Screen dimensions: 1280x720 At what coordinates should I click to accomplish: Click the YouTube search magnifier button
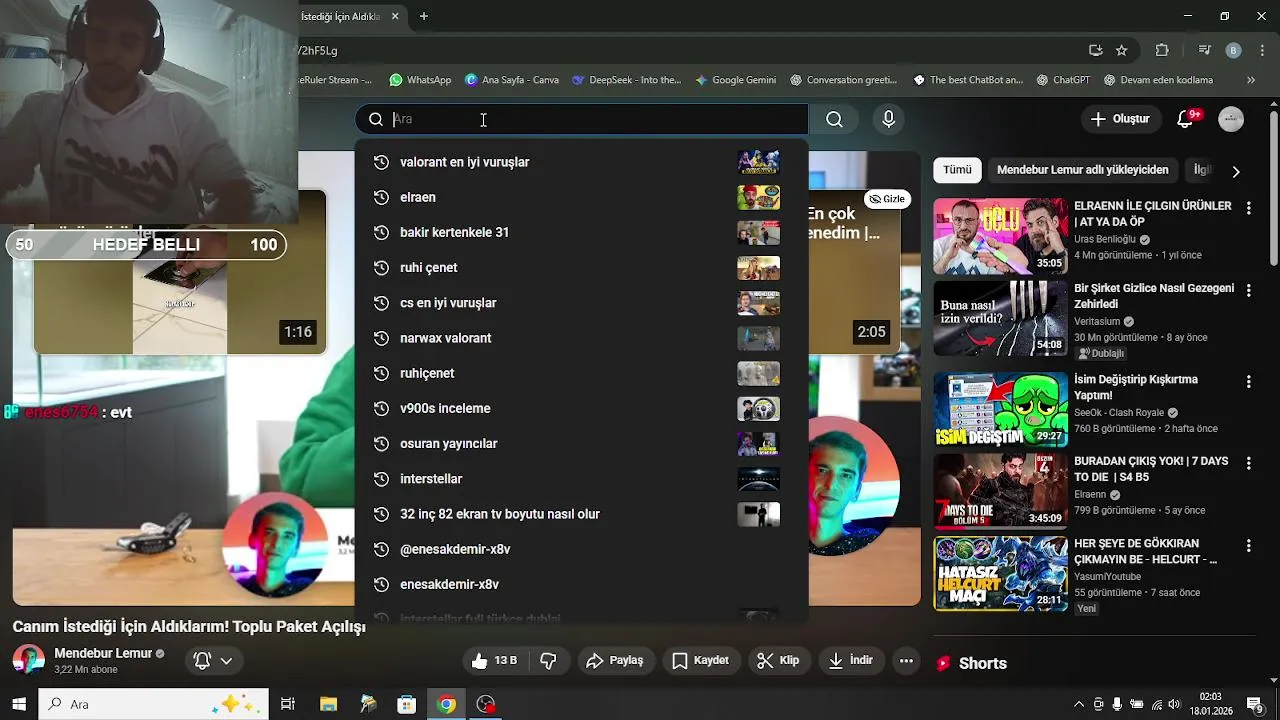834,119
